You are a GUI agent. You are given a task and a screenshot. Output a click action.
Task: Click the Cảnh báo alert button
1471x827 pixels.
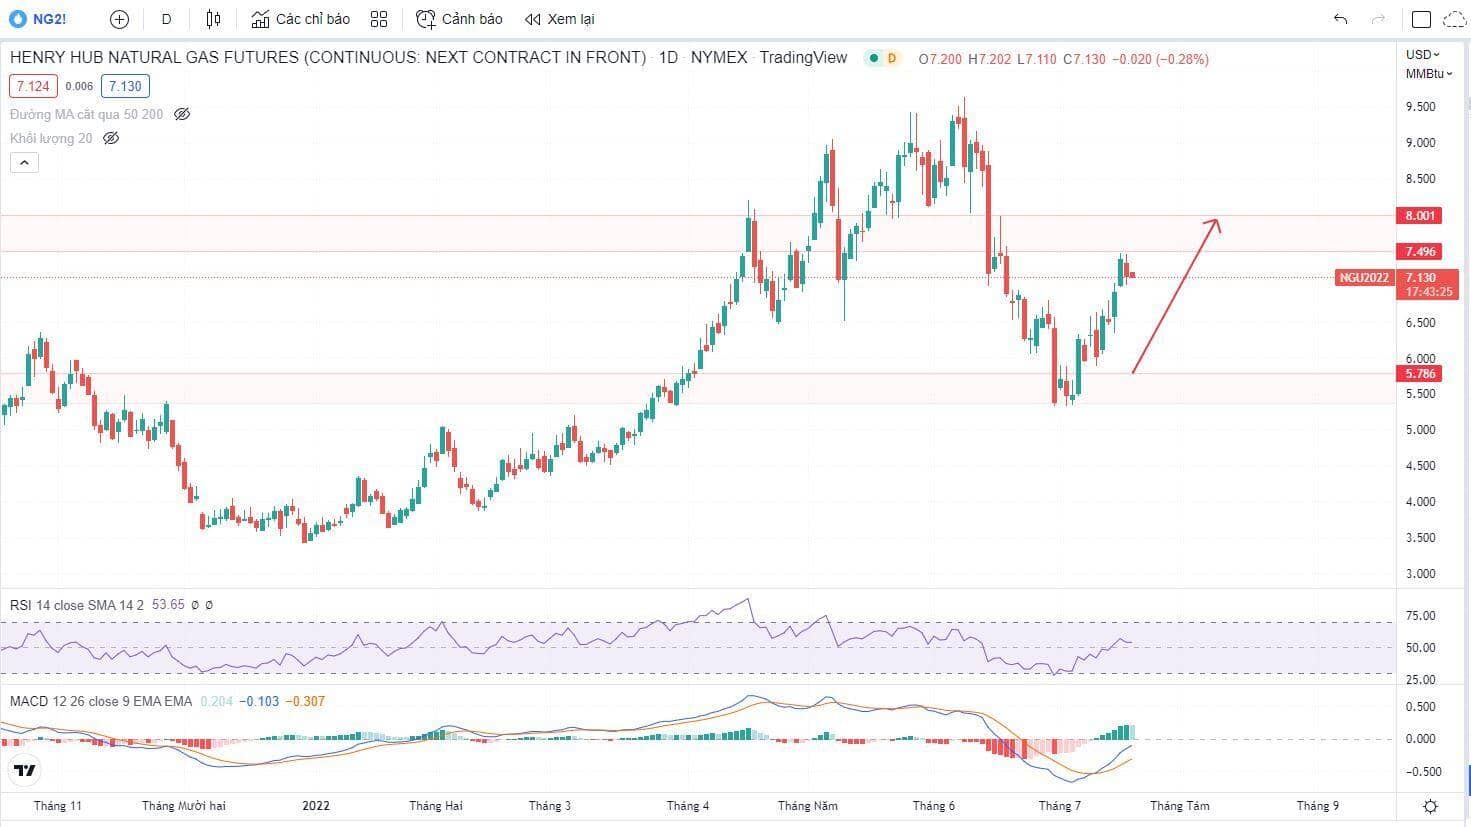point(459,19)
